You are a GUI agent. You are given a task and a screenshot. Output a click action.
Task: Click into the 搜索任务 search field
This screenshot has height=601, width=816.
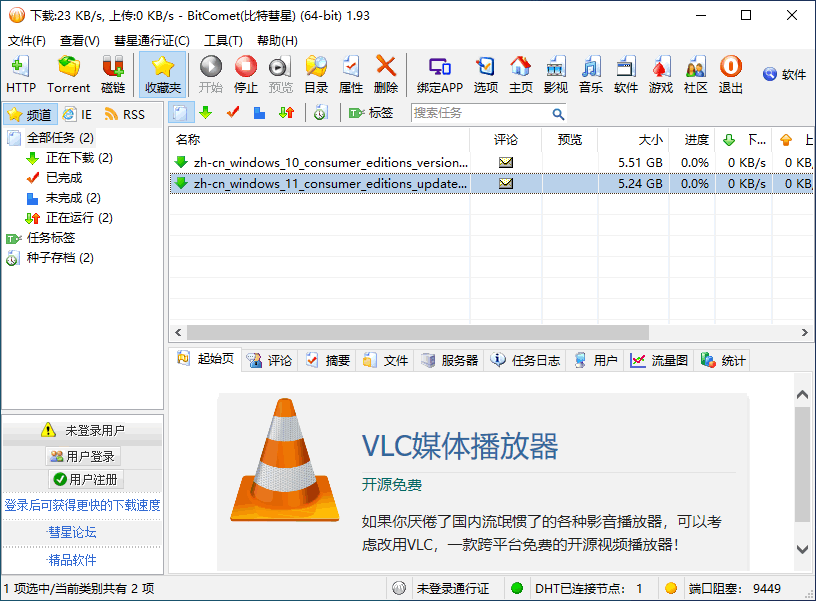click(x=479, y=113)
